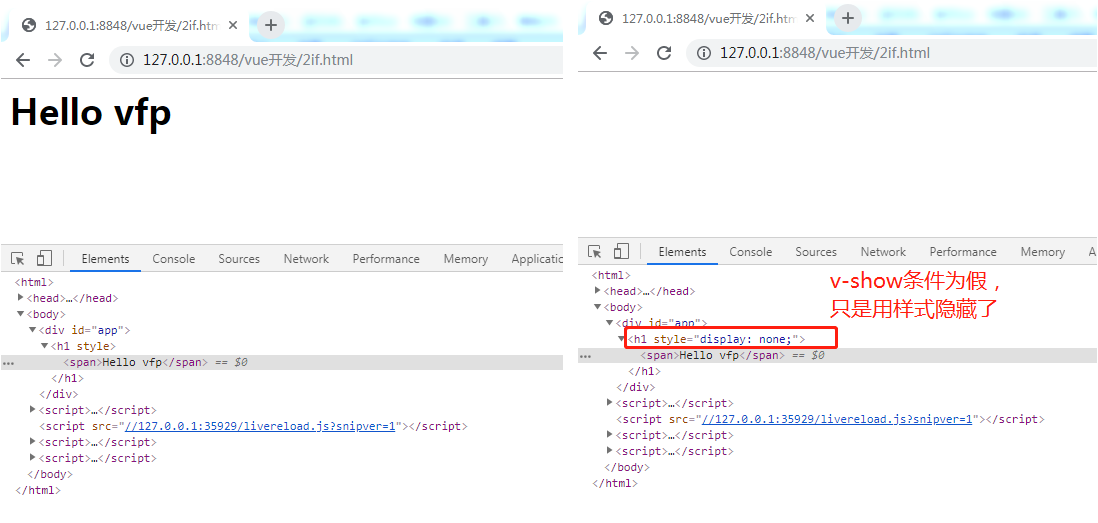Click ellipsis actions beside right selected span row
This screenshot has width=1098, height=523.
pos(585,356)
